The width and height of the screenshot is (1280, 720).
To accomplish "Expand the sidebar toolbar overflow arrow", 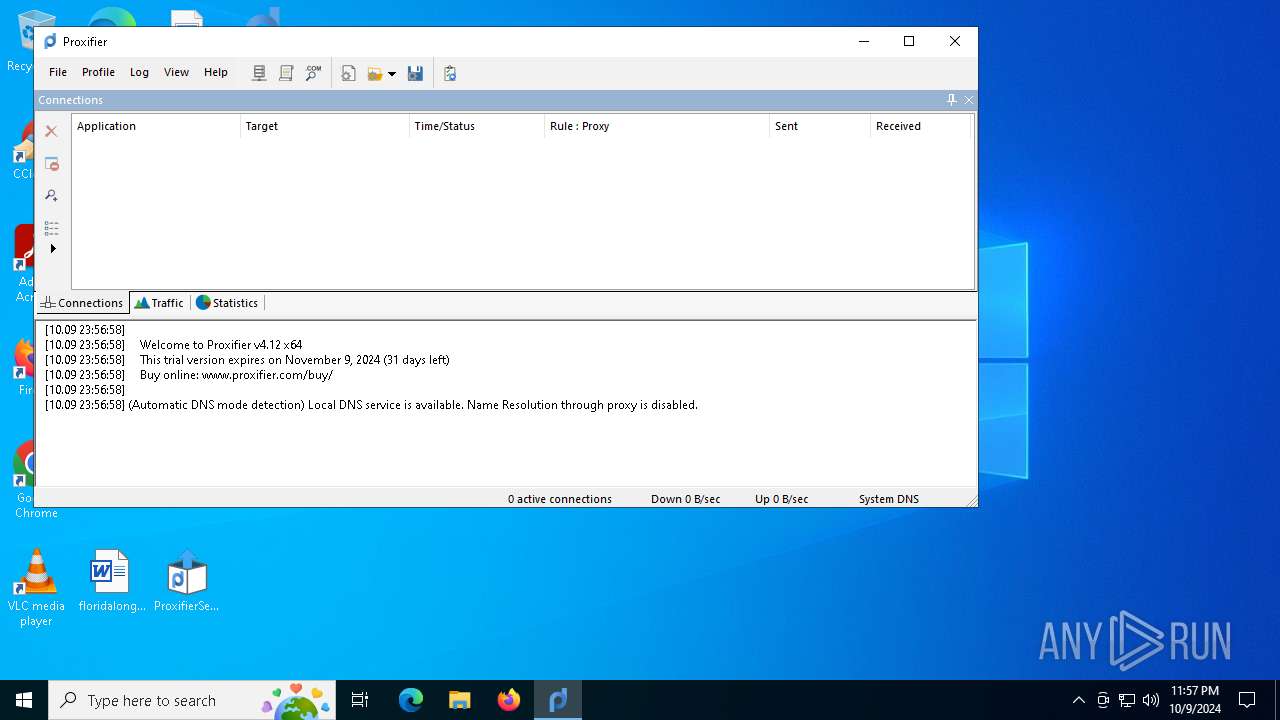I will pyautogui.click(x=53, y=248).
